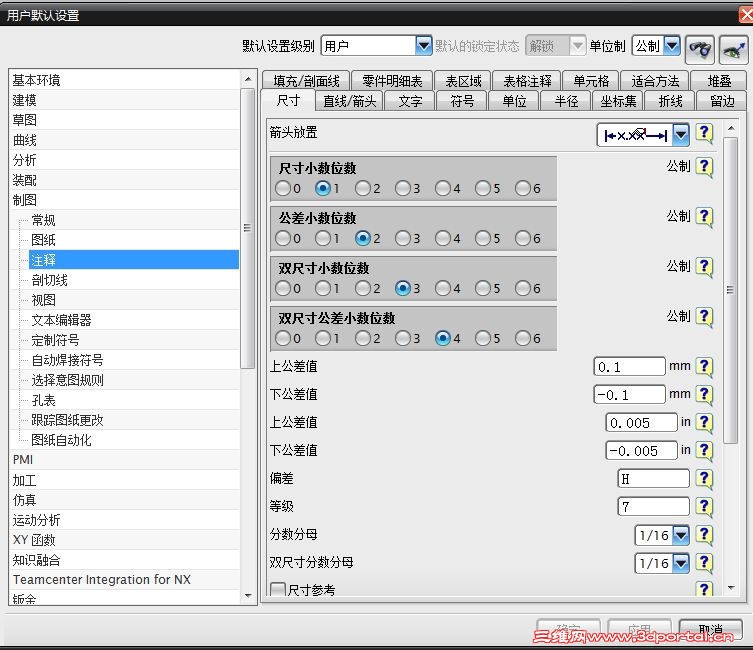Viewport: 753px width, 650px height.
Task: Open the 单位制 dropdown
Action: [672, 46]
